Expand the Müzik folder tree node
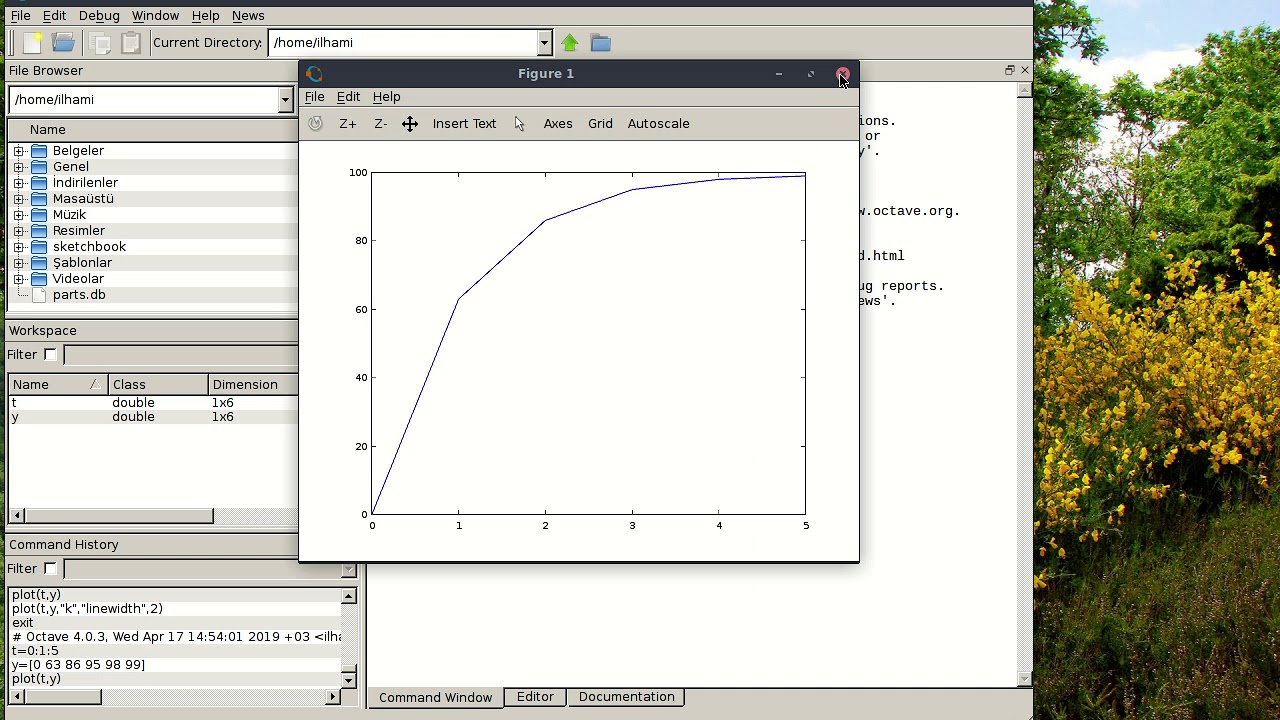 [x=18, y=215]
